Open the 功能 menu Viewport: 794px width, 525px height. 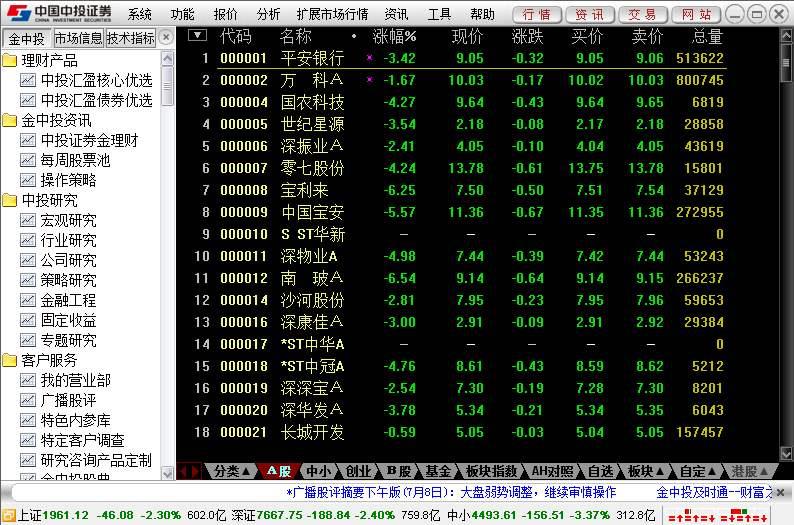[x=182, y=14]
